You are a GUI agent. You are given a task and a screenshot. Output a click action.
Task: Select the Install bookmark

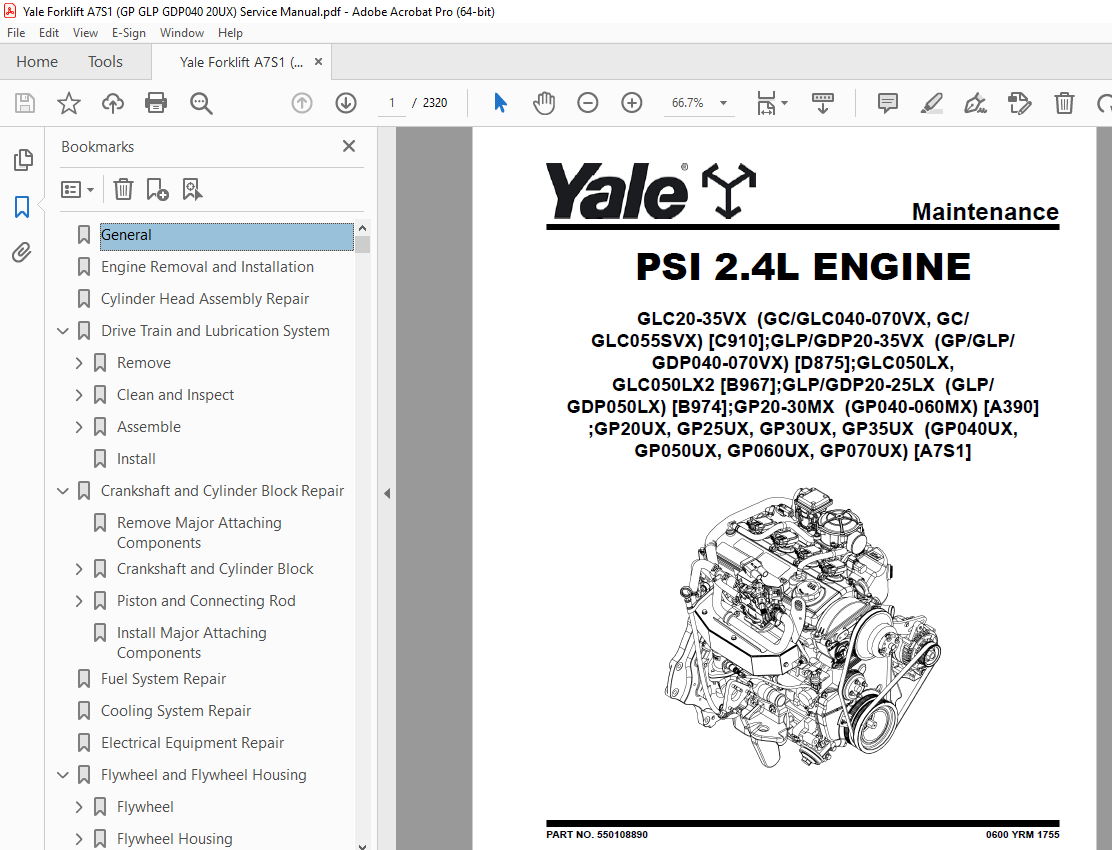(x=136, y=459)
